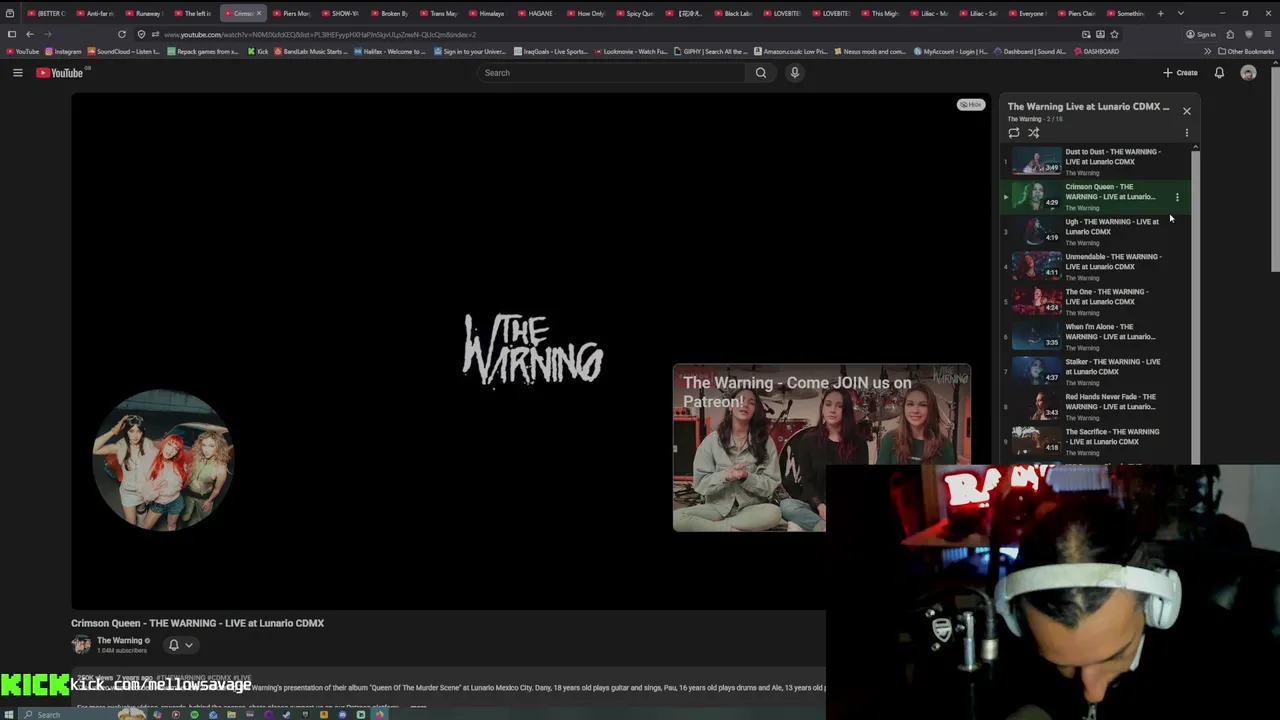Open The Warning channel name link
The image size is (1280, 720).
click(119, 640)
